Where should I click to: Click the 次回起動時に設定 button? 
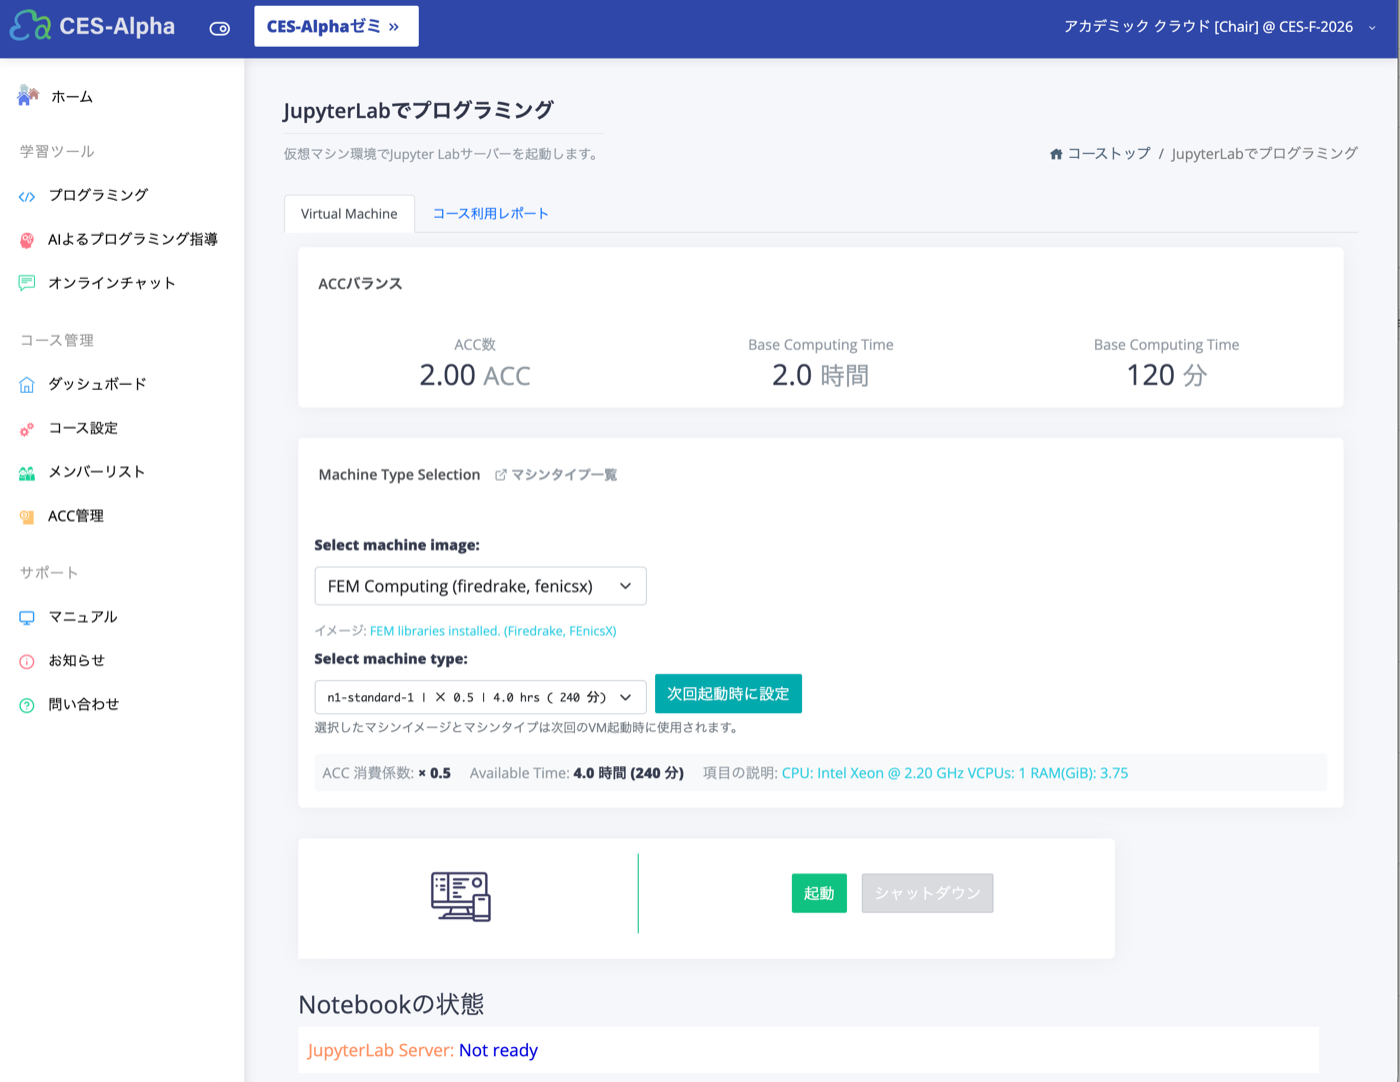pyautogui.click(x=728, y=693)
